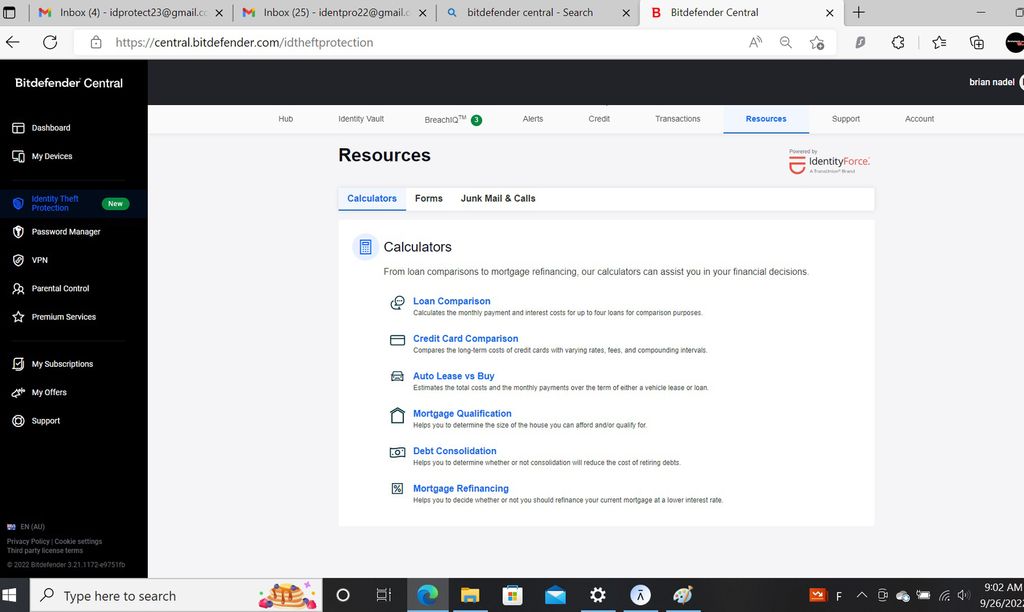Check My Offers in the sidebar
The image size is (1024, 612).
pyautogui.click(x=48, y=392)
